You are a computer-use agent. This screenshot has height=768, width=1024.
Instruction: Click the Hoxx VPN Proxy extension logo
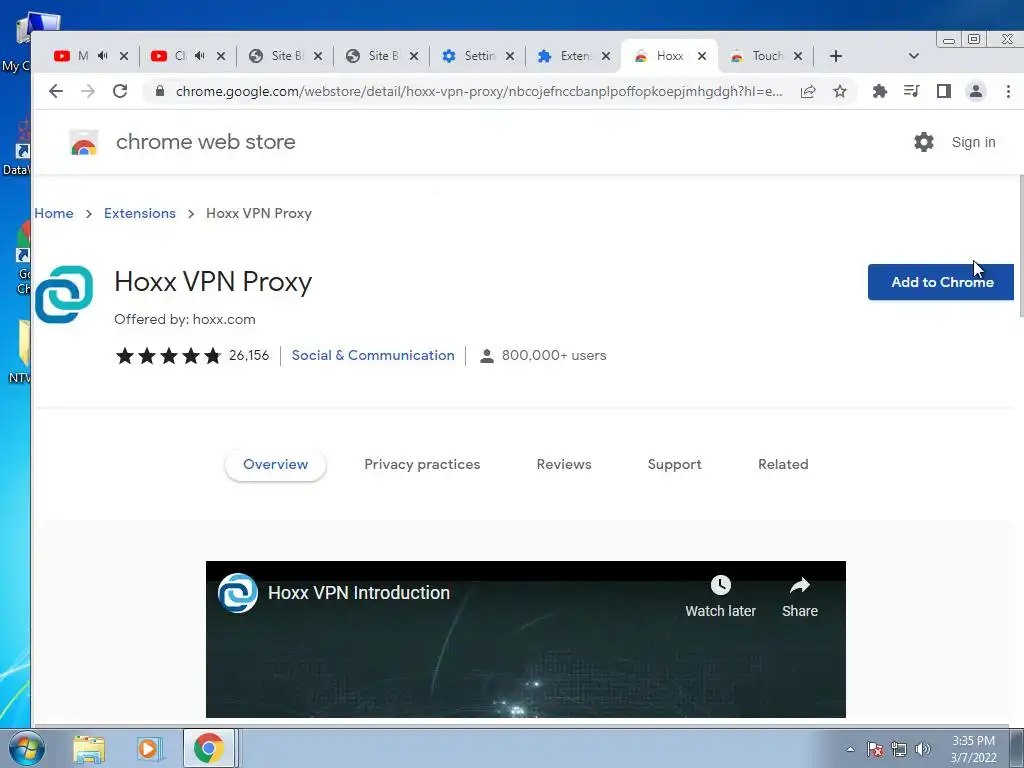[x=64, y=295]
